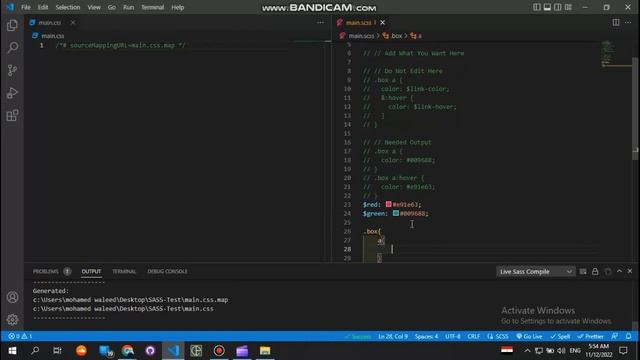The height and width of the screenshot is (360, 640).
Task: Change language mode via SCSS status item
Action: click(x=498, y=336)
